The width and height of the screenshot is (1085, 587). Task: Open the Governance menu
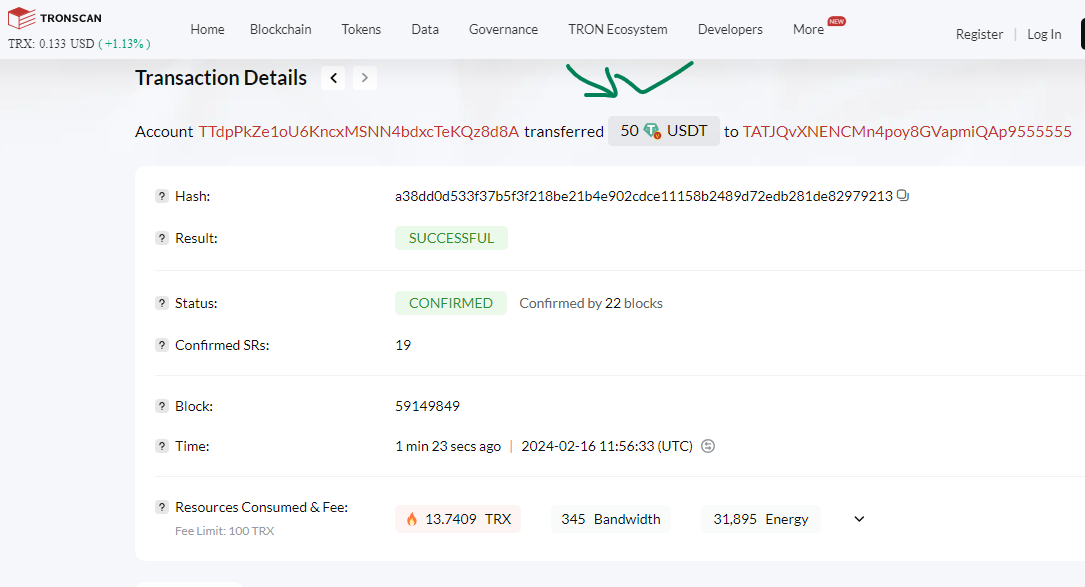tap(503, 29)
